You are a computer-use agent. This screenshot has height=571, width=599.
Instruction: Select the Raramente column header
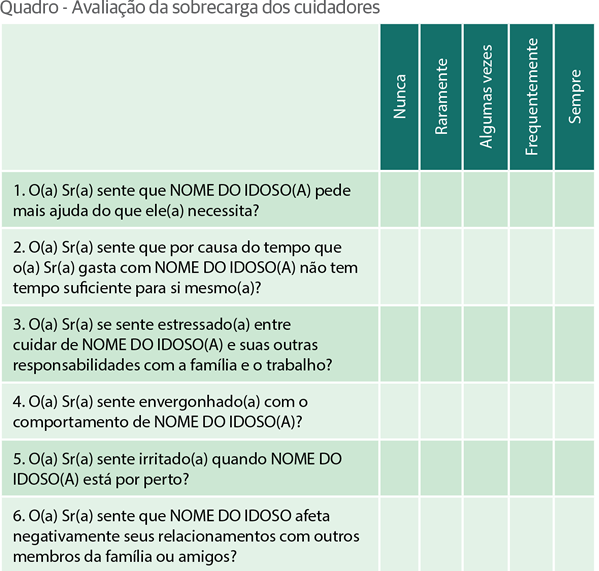click(x=441, y=97)
